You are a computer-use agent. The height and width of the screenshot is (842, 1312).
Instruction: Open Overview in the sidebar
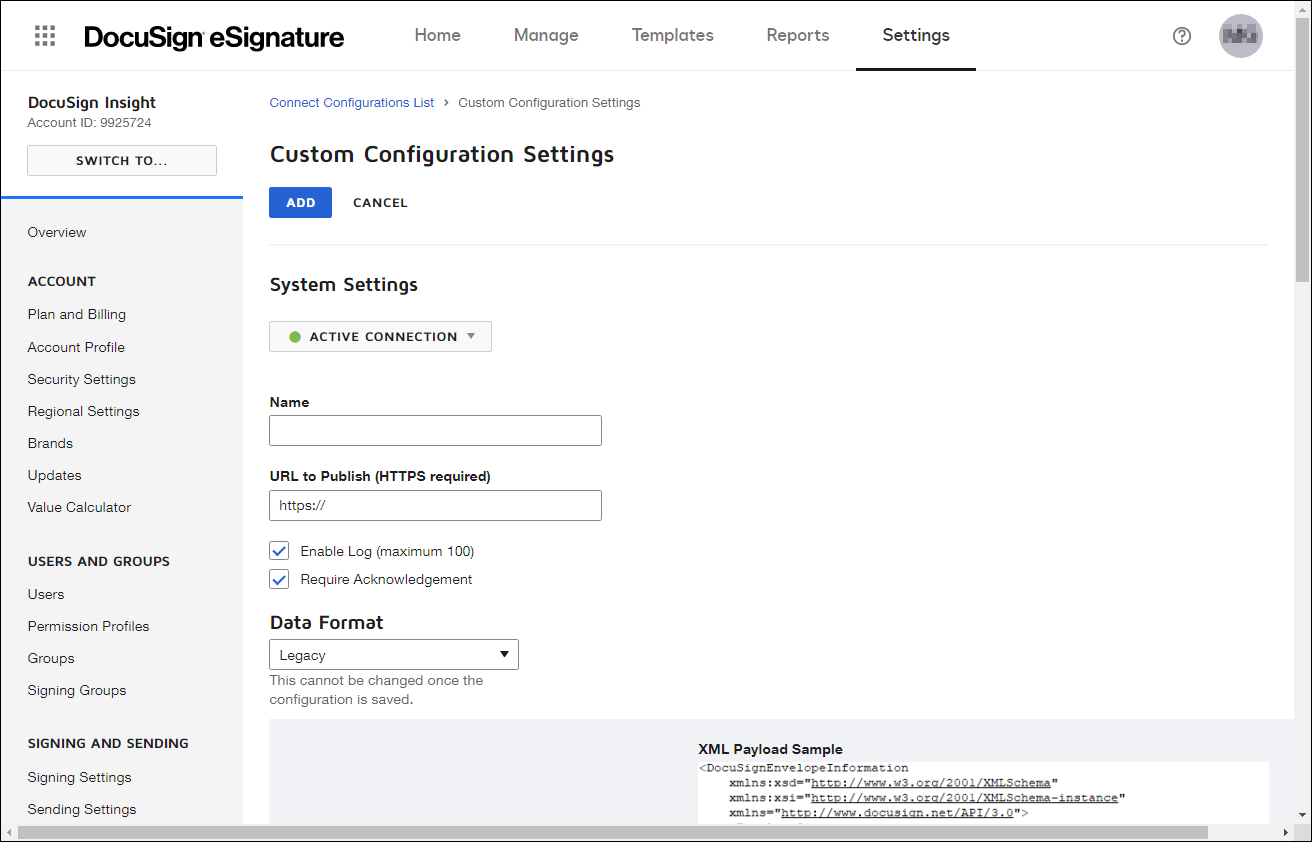coord(57,232)
